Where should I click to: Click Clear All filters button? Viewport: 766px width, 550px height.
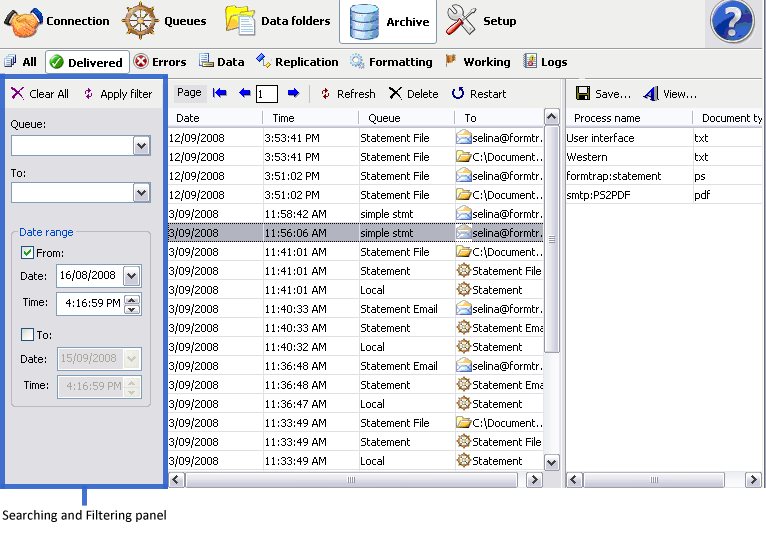click(40, 94)
